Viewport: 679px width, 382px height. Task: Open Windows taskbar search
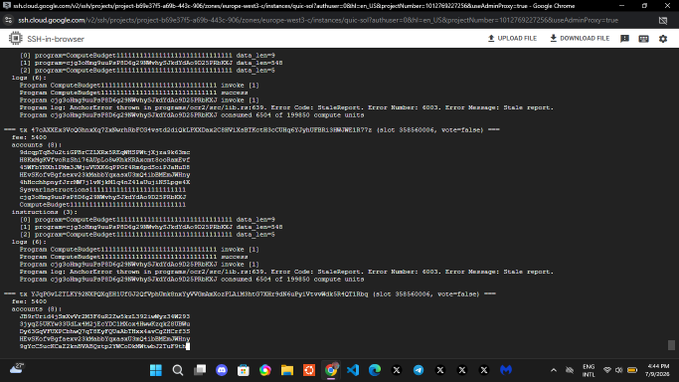coord(178,370)
